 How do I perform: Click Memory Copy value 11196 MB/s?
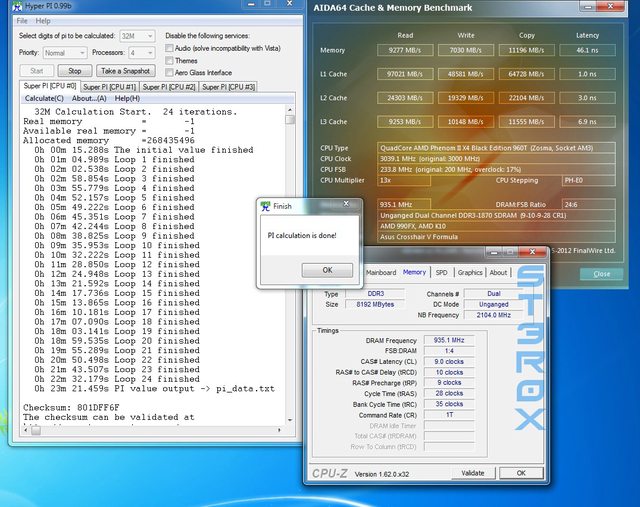tap(526, 50)
